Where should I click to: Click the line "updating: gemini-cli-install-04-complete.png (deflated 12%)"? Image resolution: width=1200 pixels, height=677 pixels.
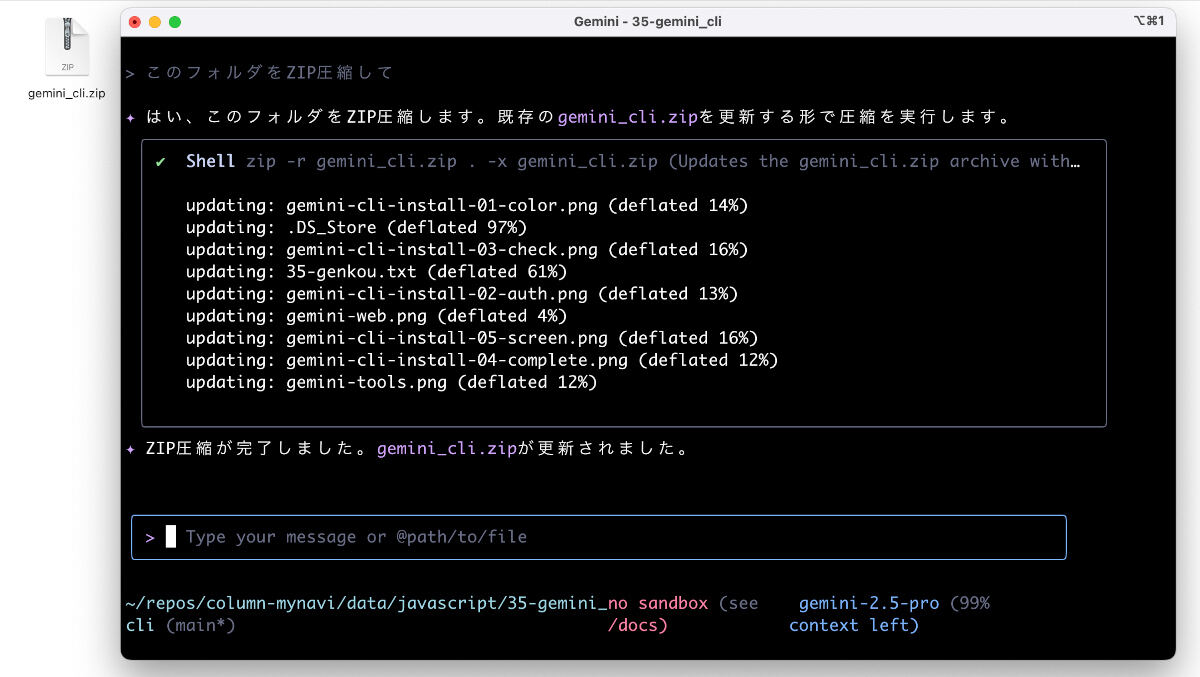482,360
